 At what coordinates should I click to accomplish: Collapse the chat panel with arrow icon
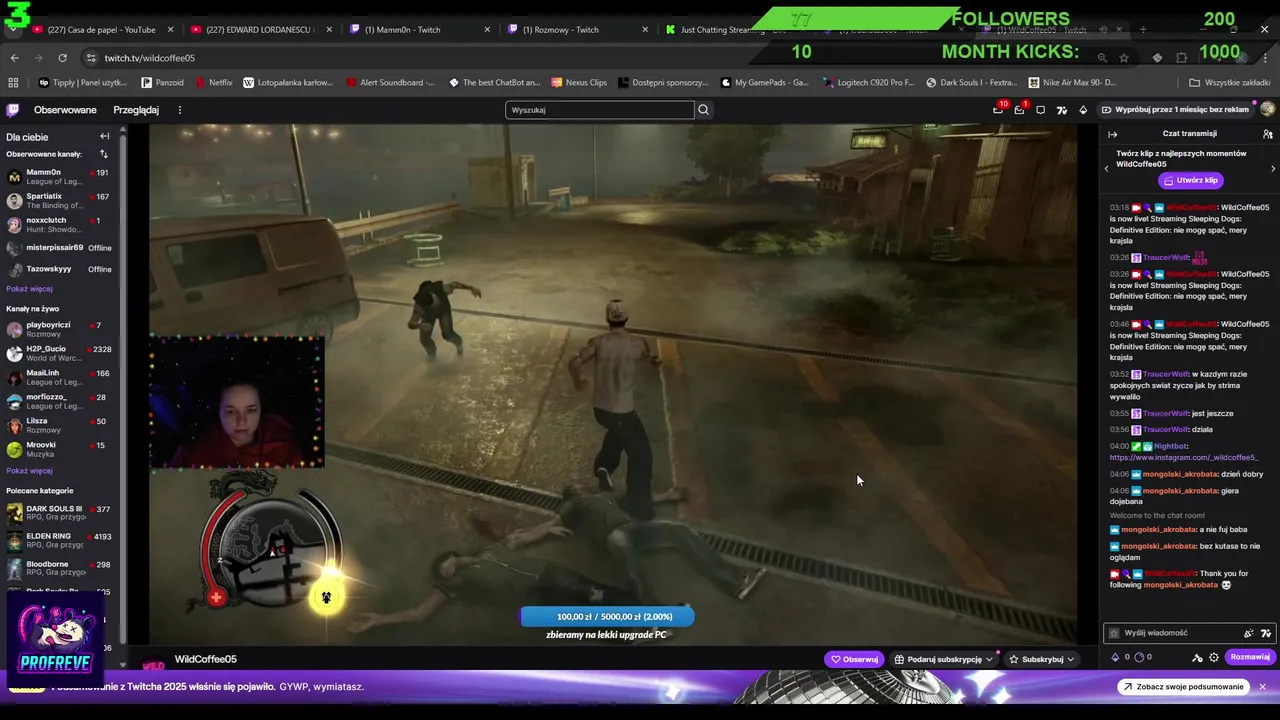(1112, 134)
